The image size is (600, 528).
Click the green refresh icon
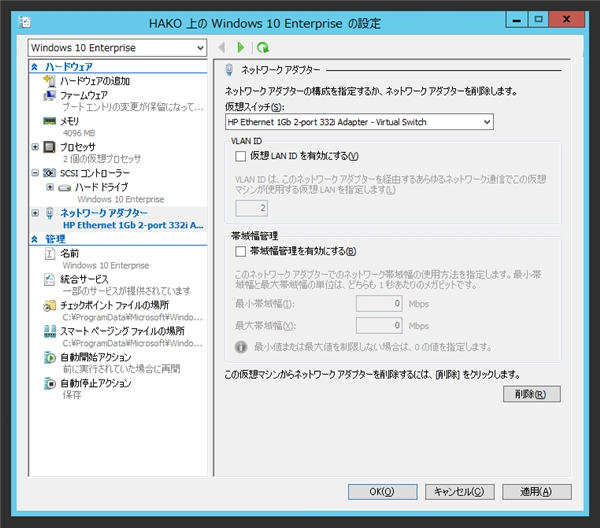coord(263,47)
